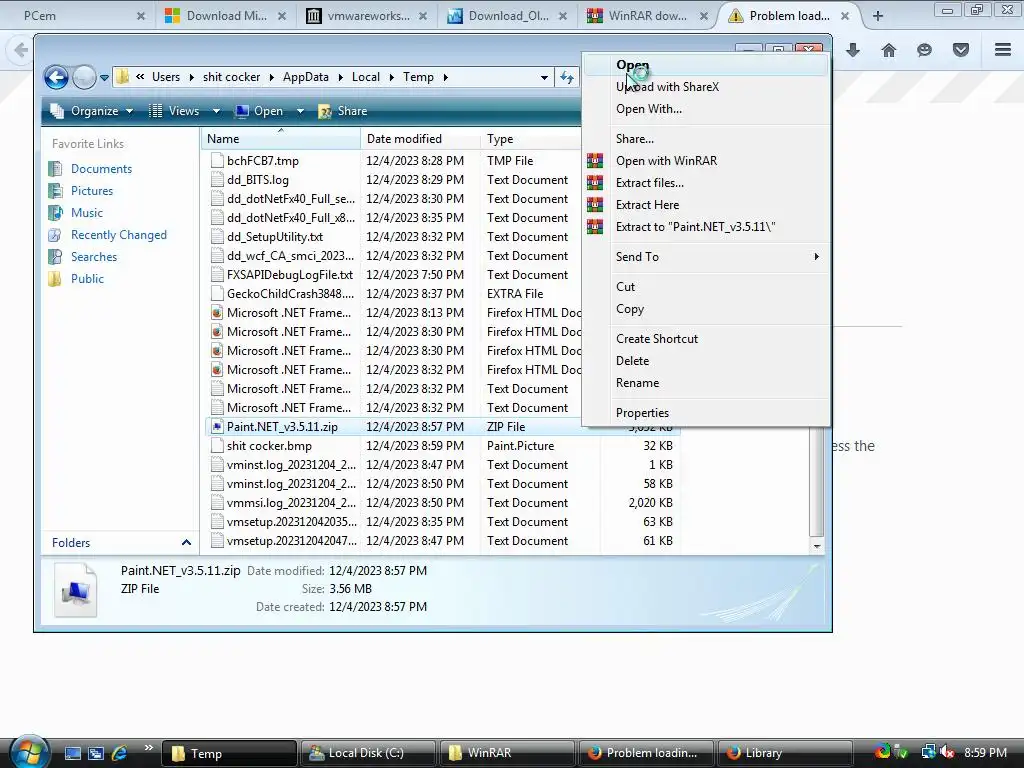This screenshot has width=1024, height=768.
Task: Open Pictures favorite link
Action: (x=92, y=191)
